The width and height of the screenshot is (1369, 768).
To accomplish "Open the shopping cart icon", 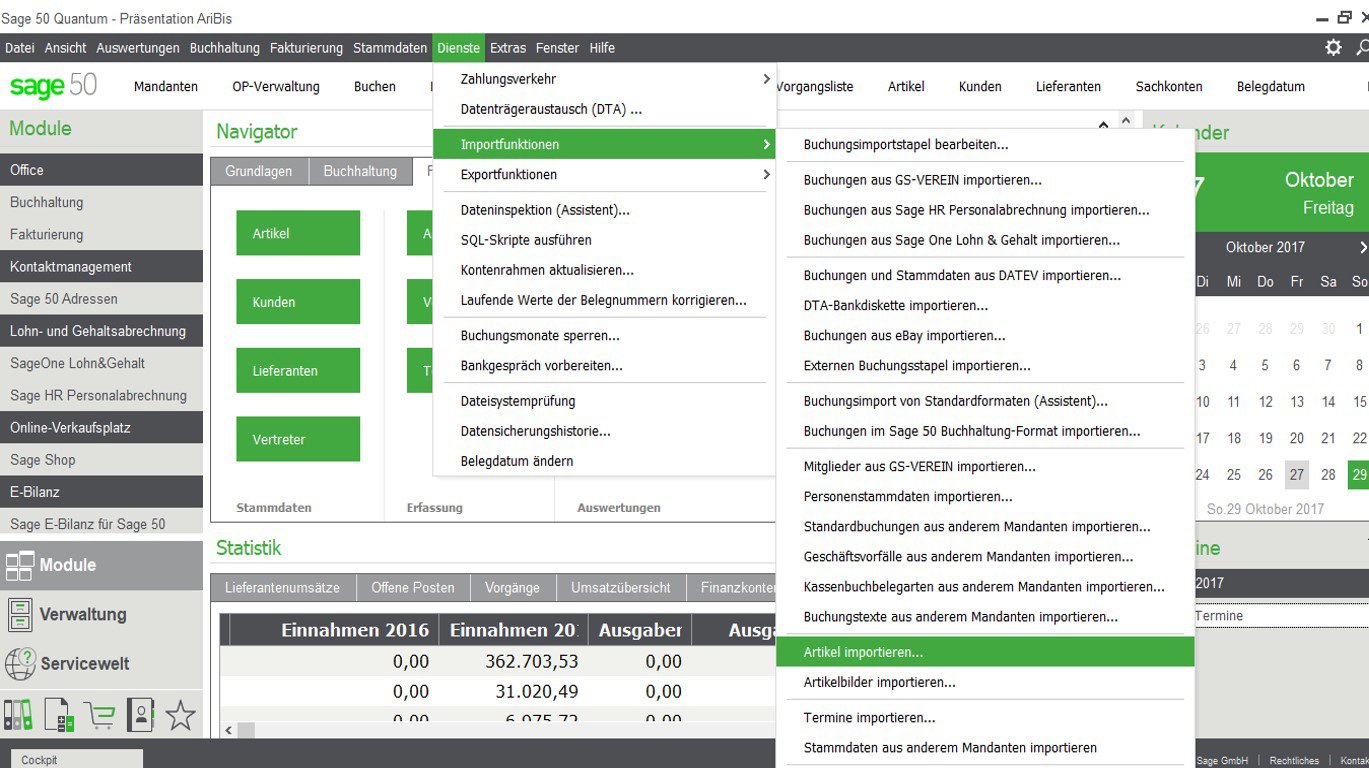I will (x=99, y=714).
